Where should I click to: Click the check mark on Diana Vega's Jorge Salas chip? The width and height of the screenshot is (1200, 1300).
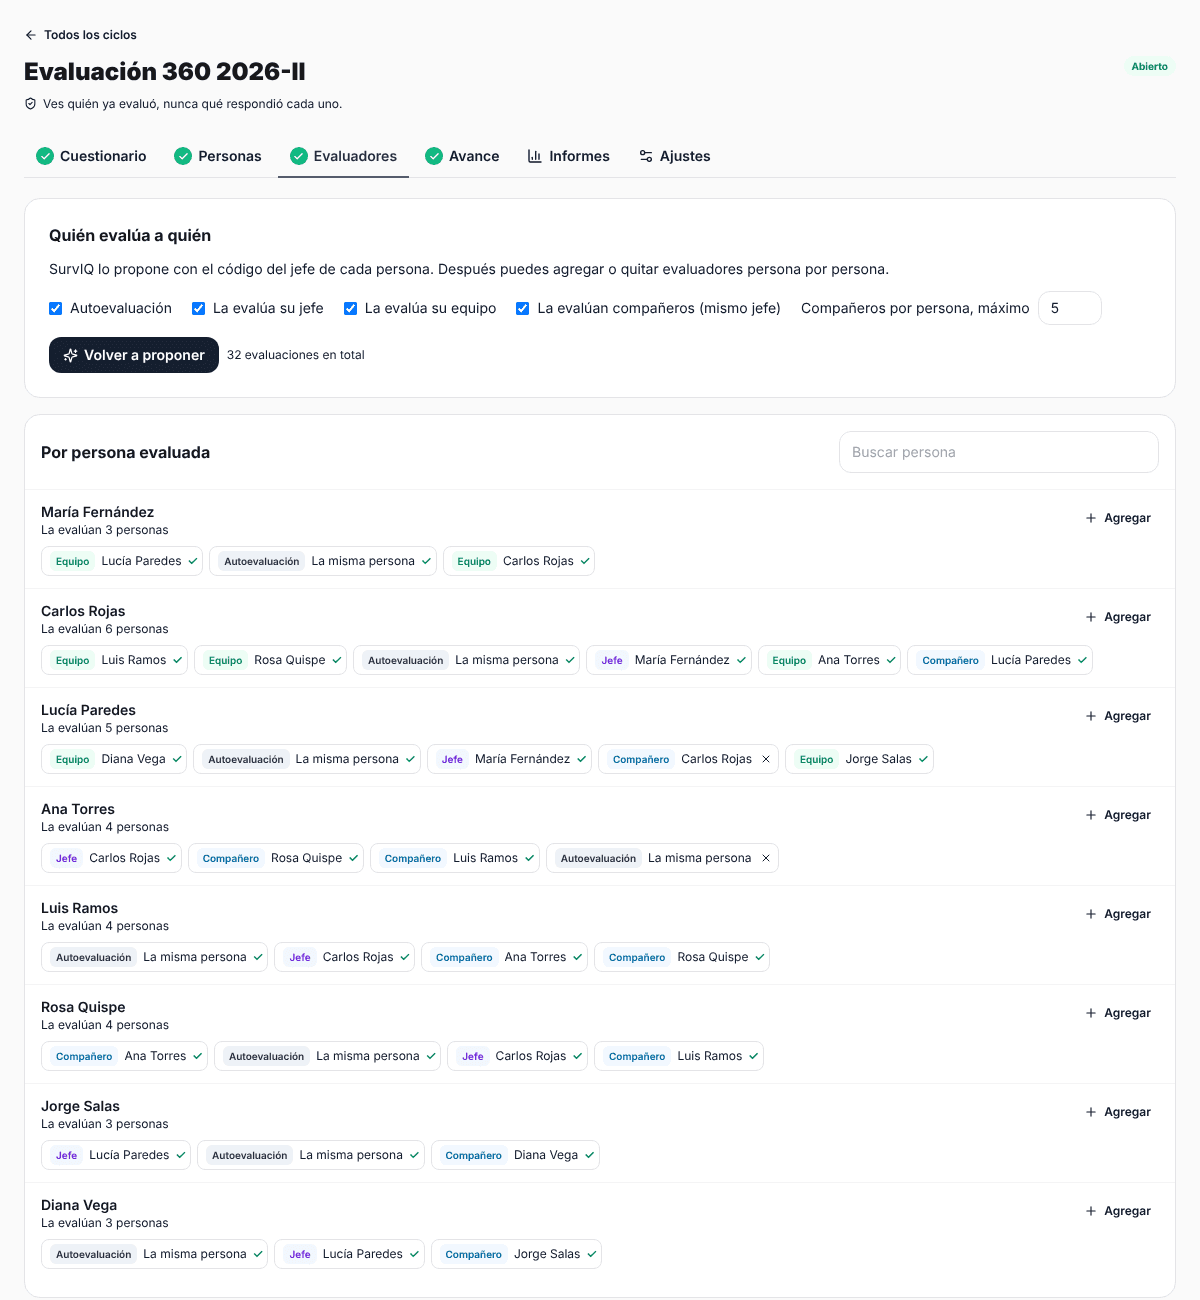[x=591, y=1254]
